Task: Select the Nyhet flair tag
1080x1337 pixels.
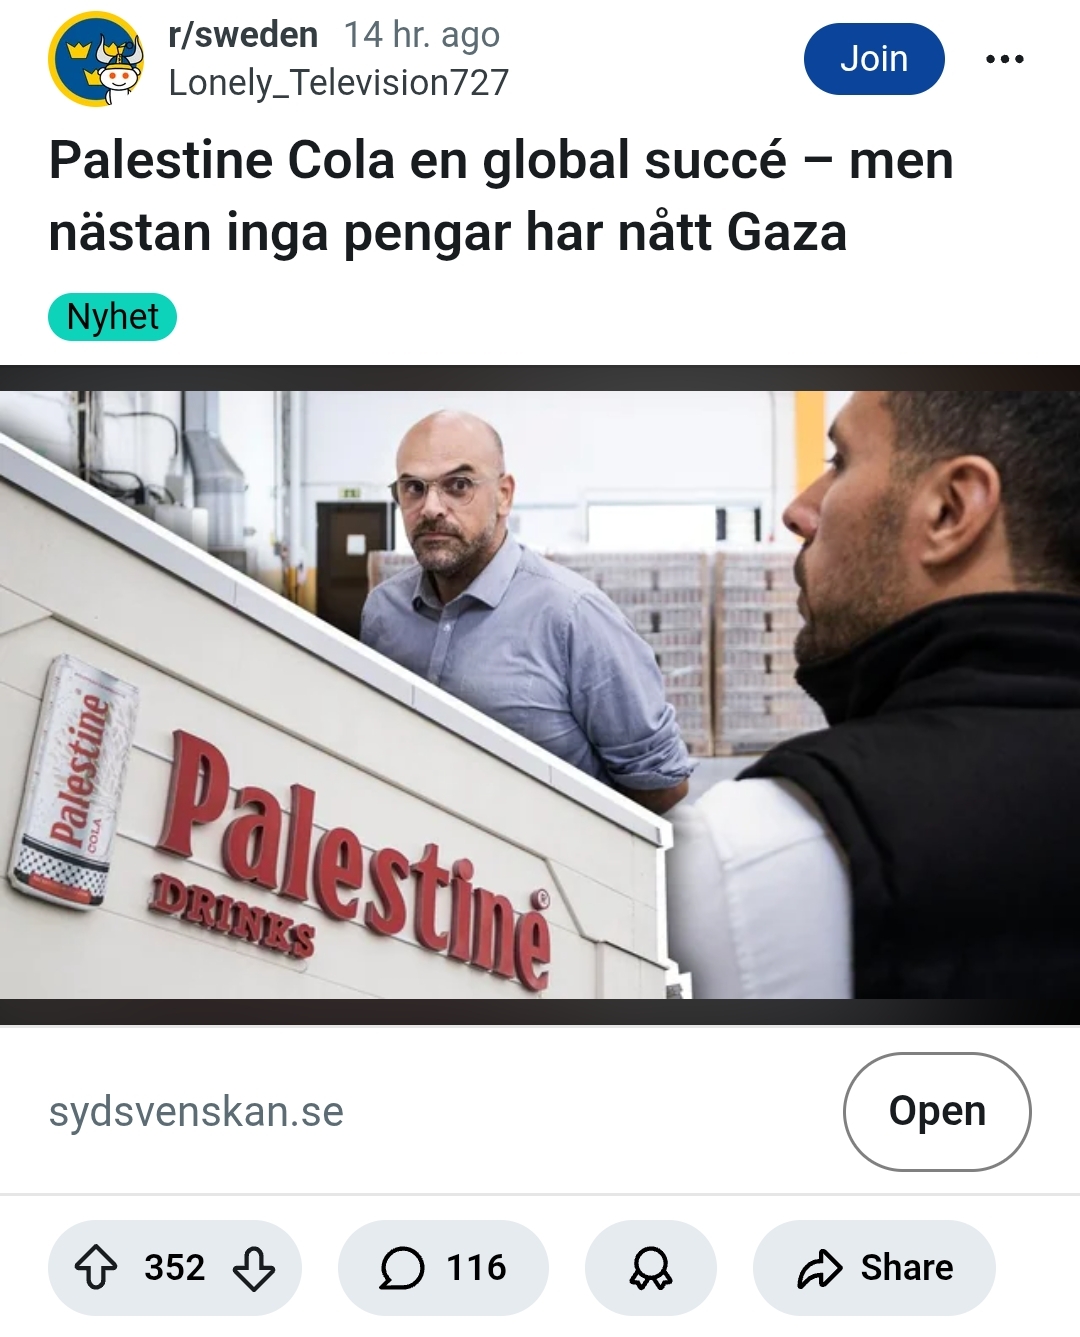Action: [112, 317]
